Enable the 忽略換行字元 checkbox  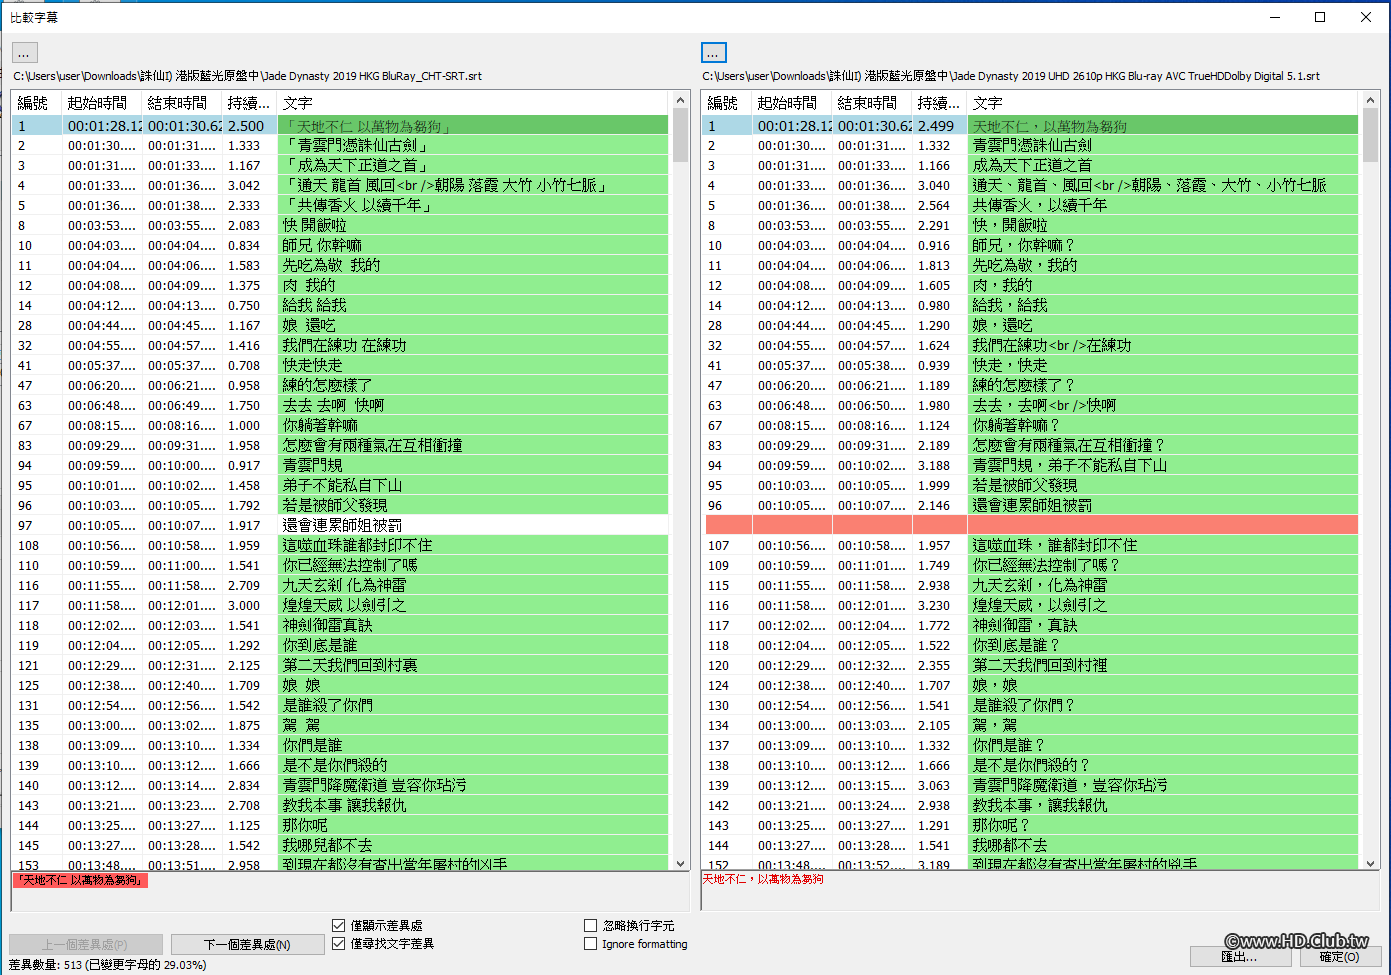pos(590,926)
